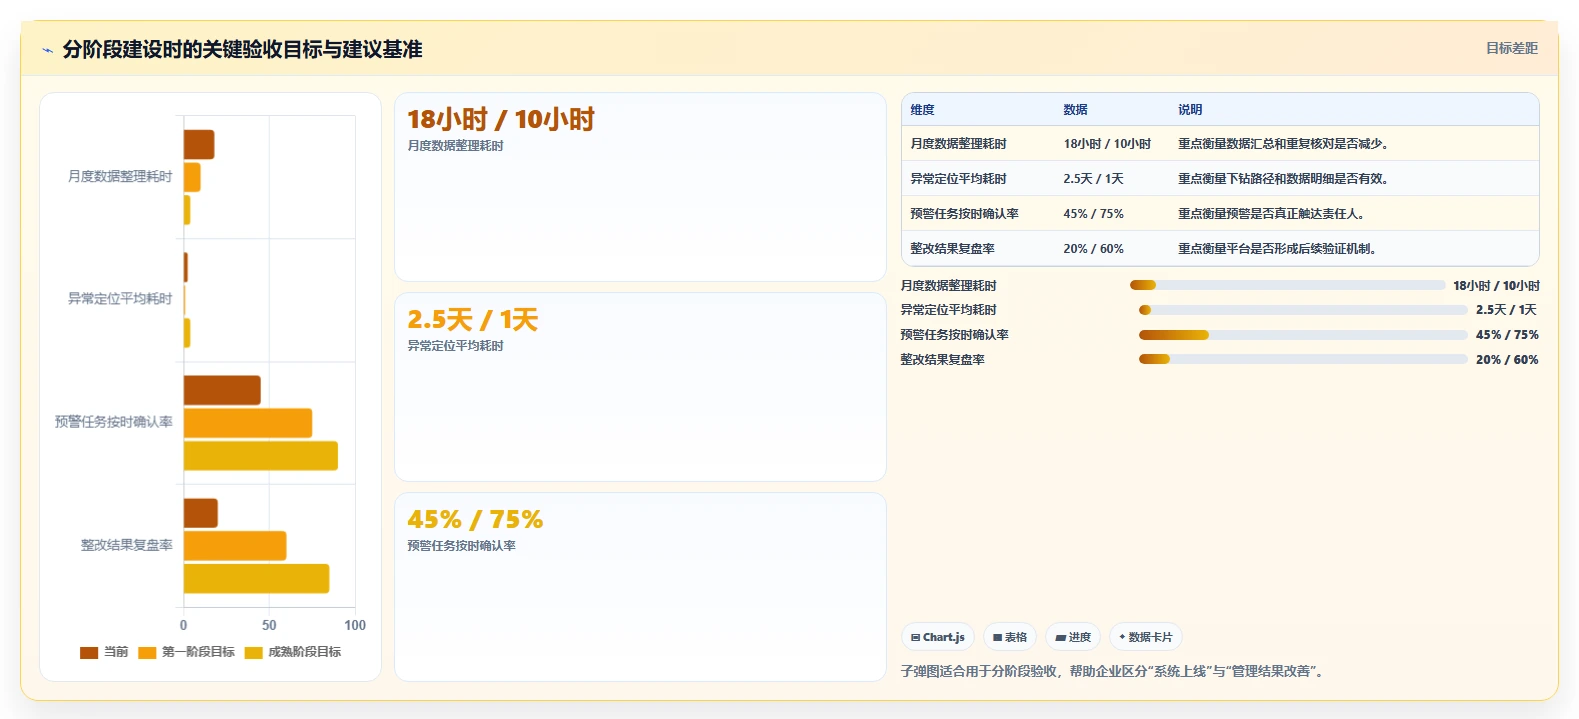The image size is (1579, 719).
Task: Click the 预警任务按时确认率 progress bar
Action: click(x=1303, y=335)
